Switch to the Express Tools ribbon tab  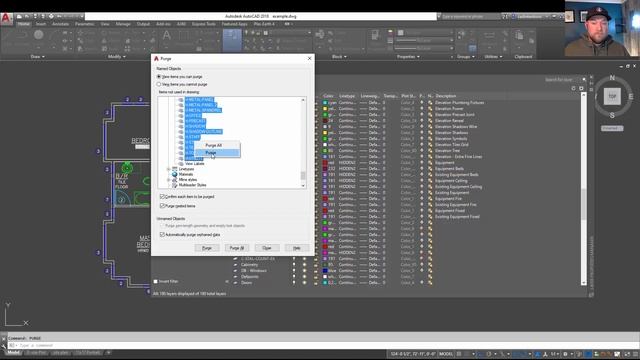(x=203, y=24)
